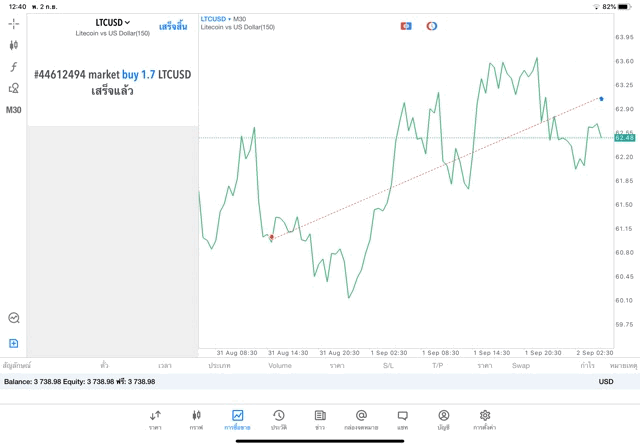Open the drawing objects shapes tool
This screenshot has width=640, height=447.
click(14, 88)
